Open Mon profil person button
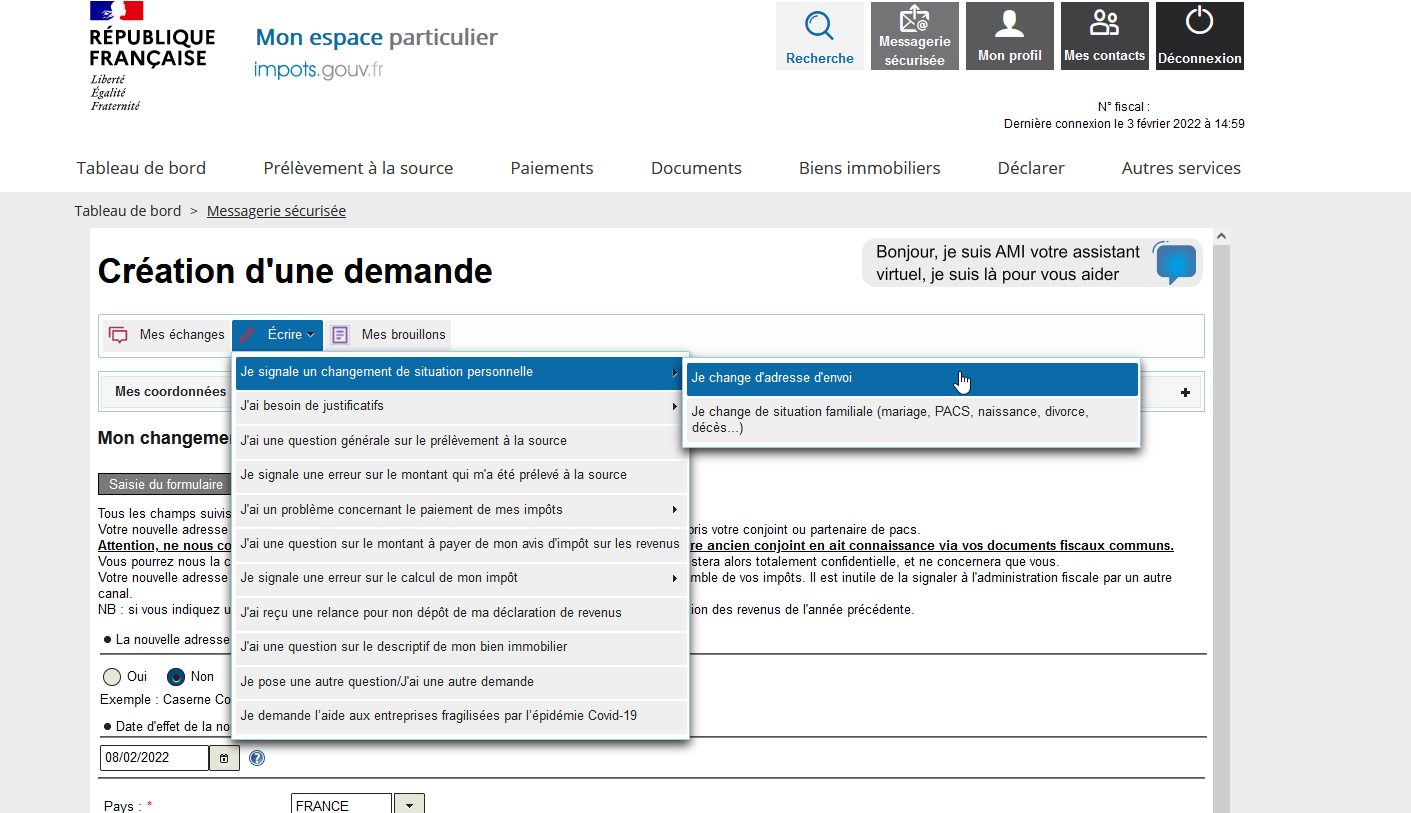The width and height of the screenshot is (1411, 813). coord(1010,36)
